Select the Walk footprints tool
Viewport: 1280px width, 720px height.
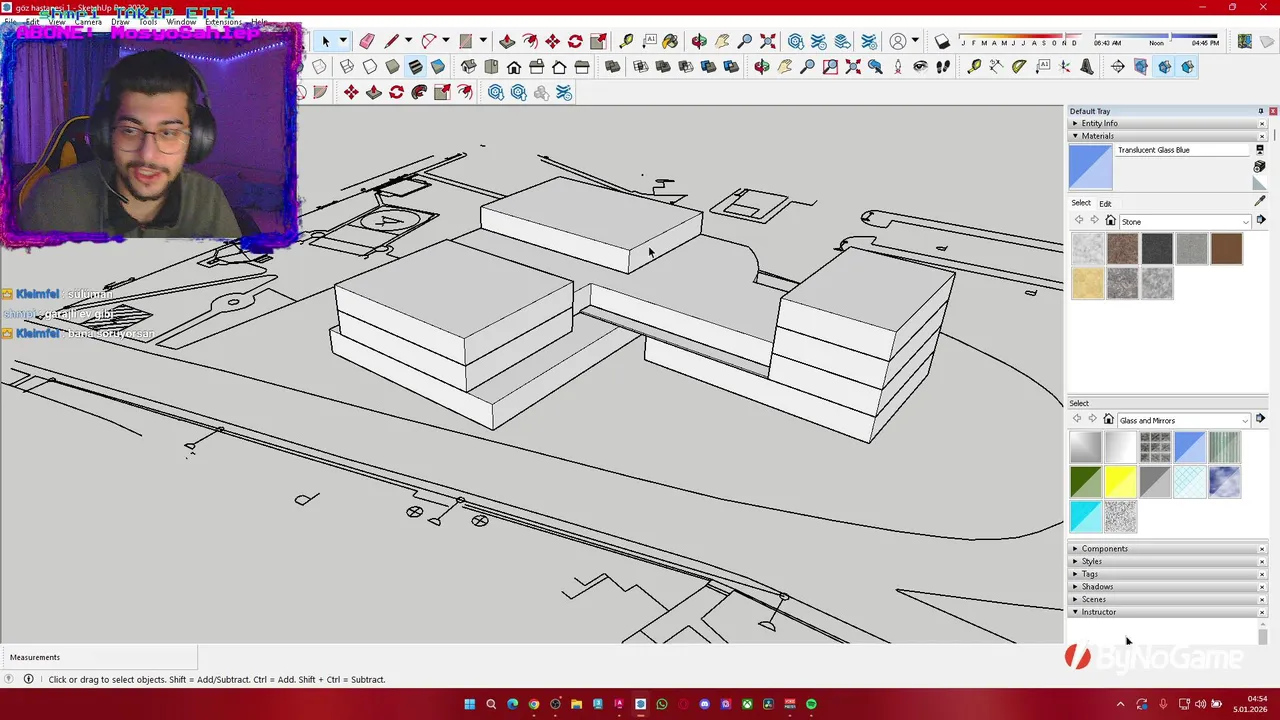tap(943, 67)
